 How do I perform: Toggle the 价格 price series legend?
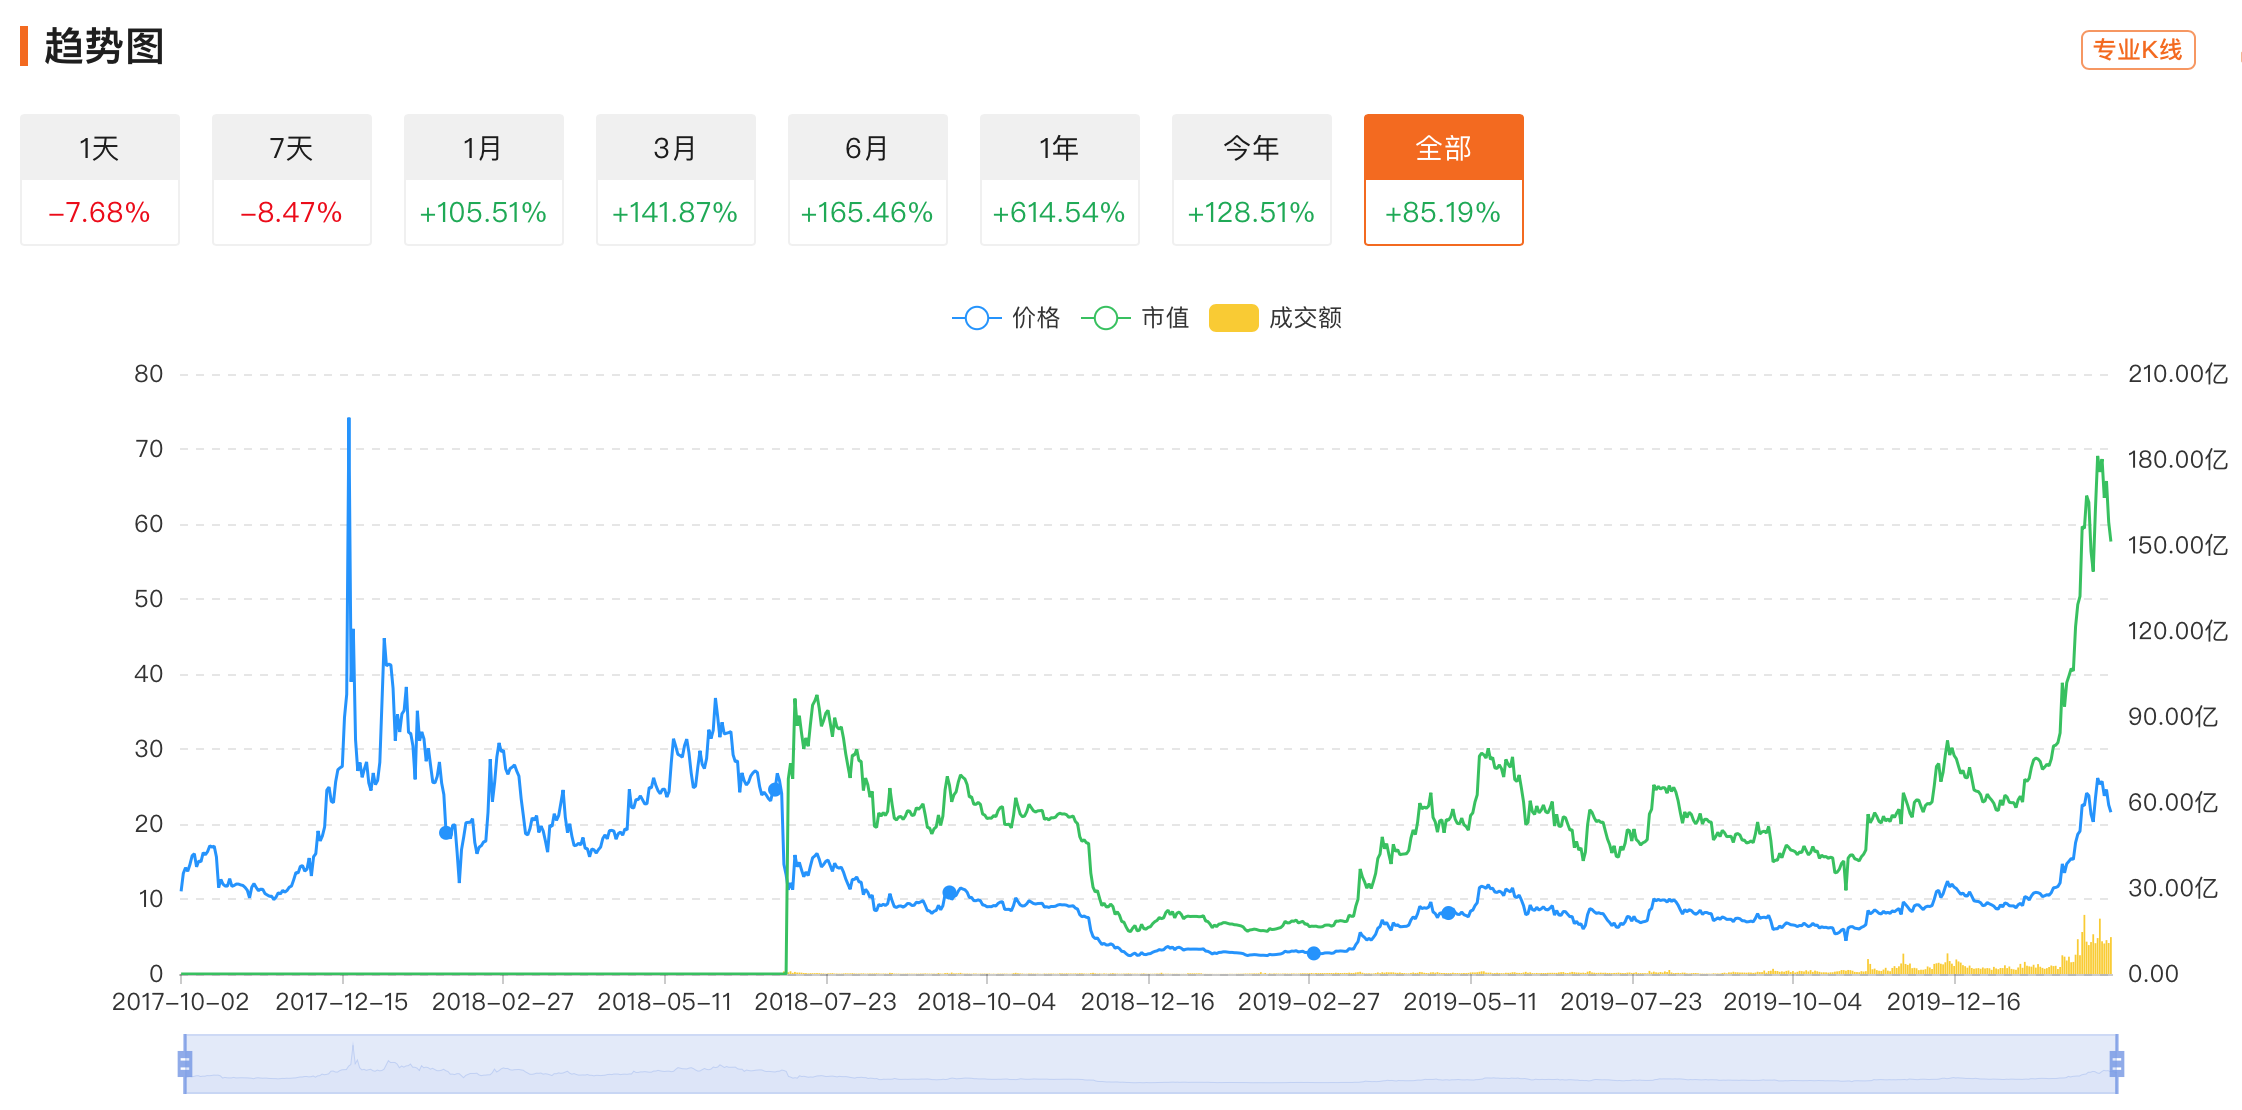tap(1006, 318)
